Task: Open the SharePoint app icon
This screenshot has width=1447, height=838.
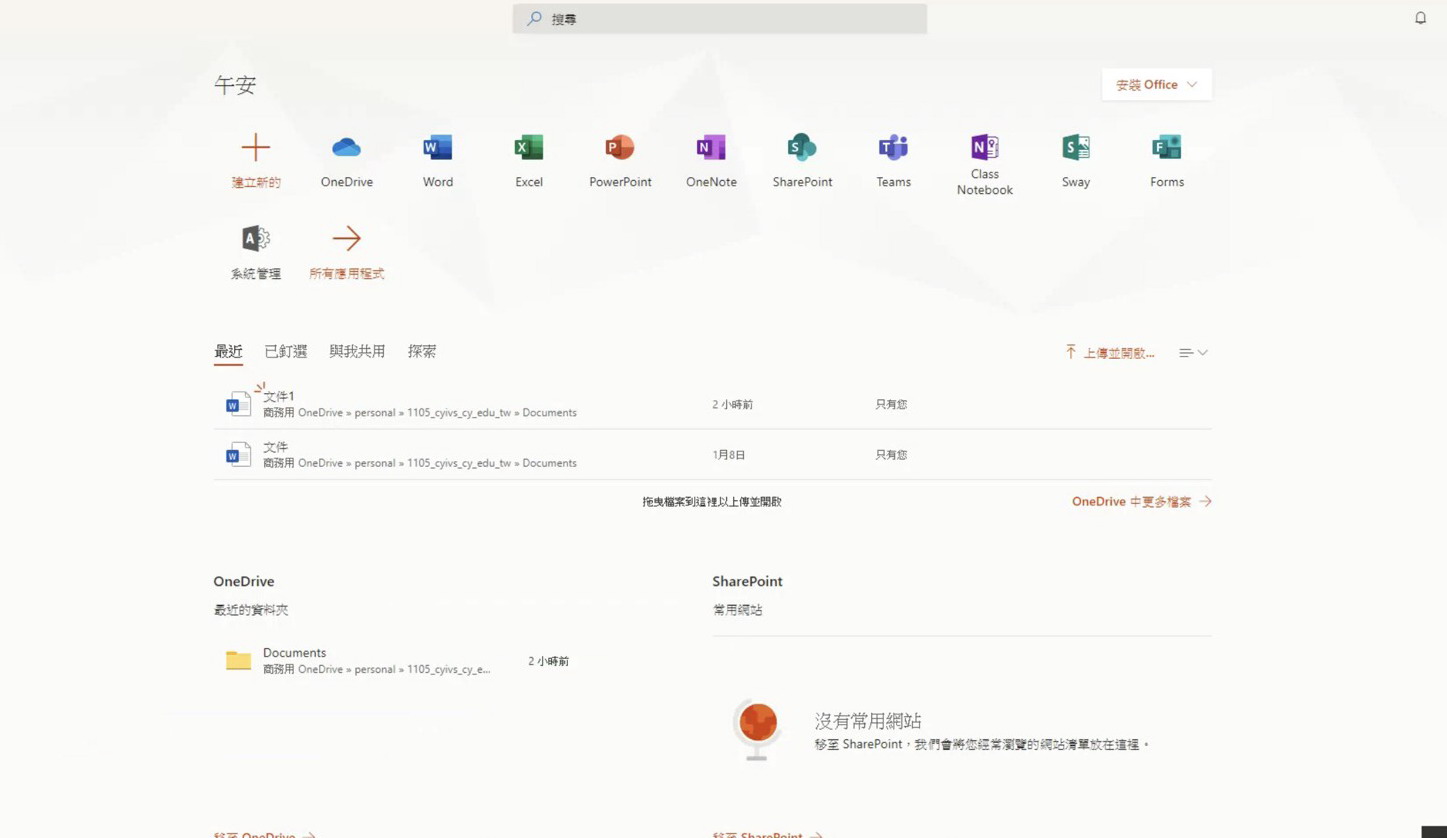Action: pos(802,148)
